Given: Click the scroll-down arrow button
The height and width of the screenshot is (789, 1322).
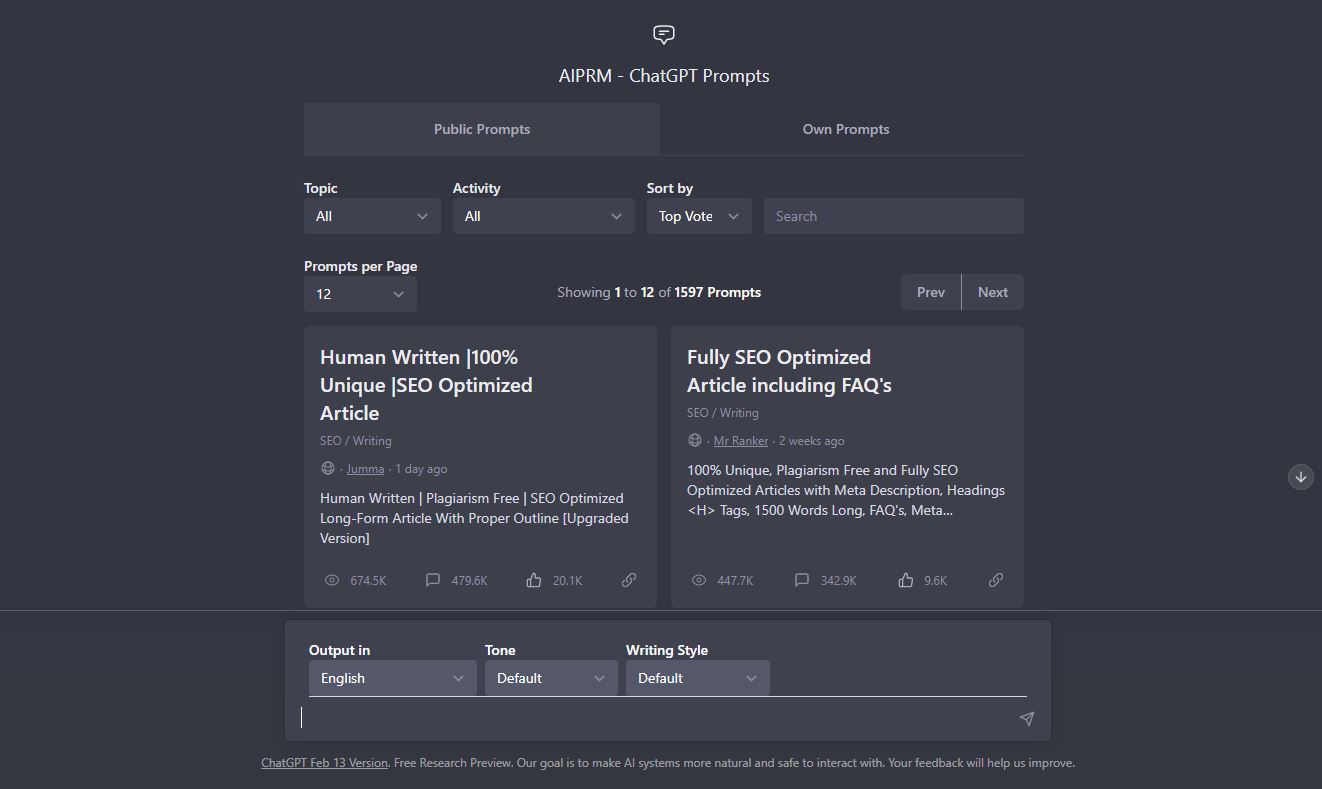Looking at the screenshot, I should coord(1300,477).
